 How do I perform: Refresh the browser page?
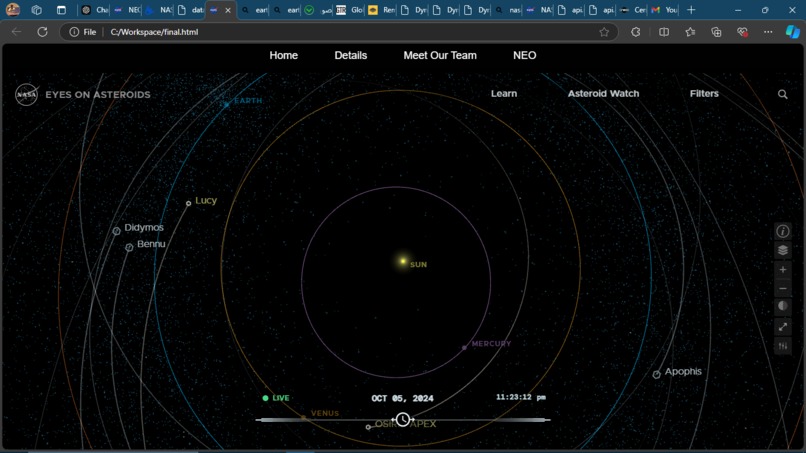(43, 32)
